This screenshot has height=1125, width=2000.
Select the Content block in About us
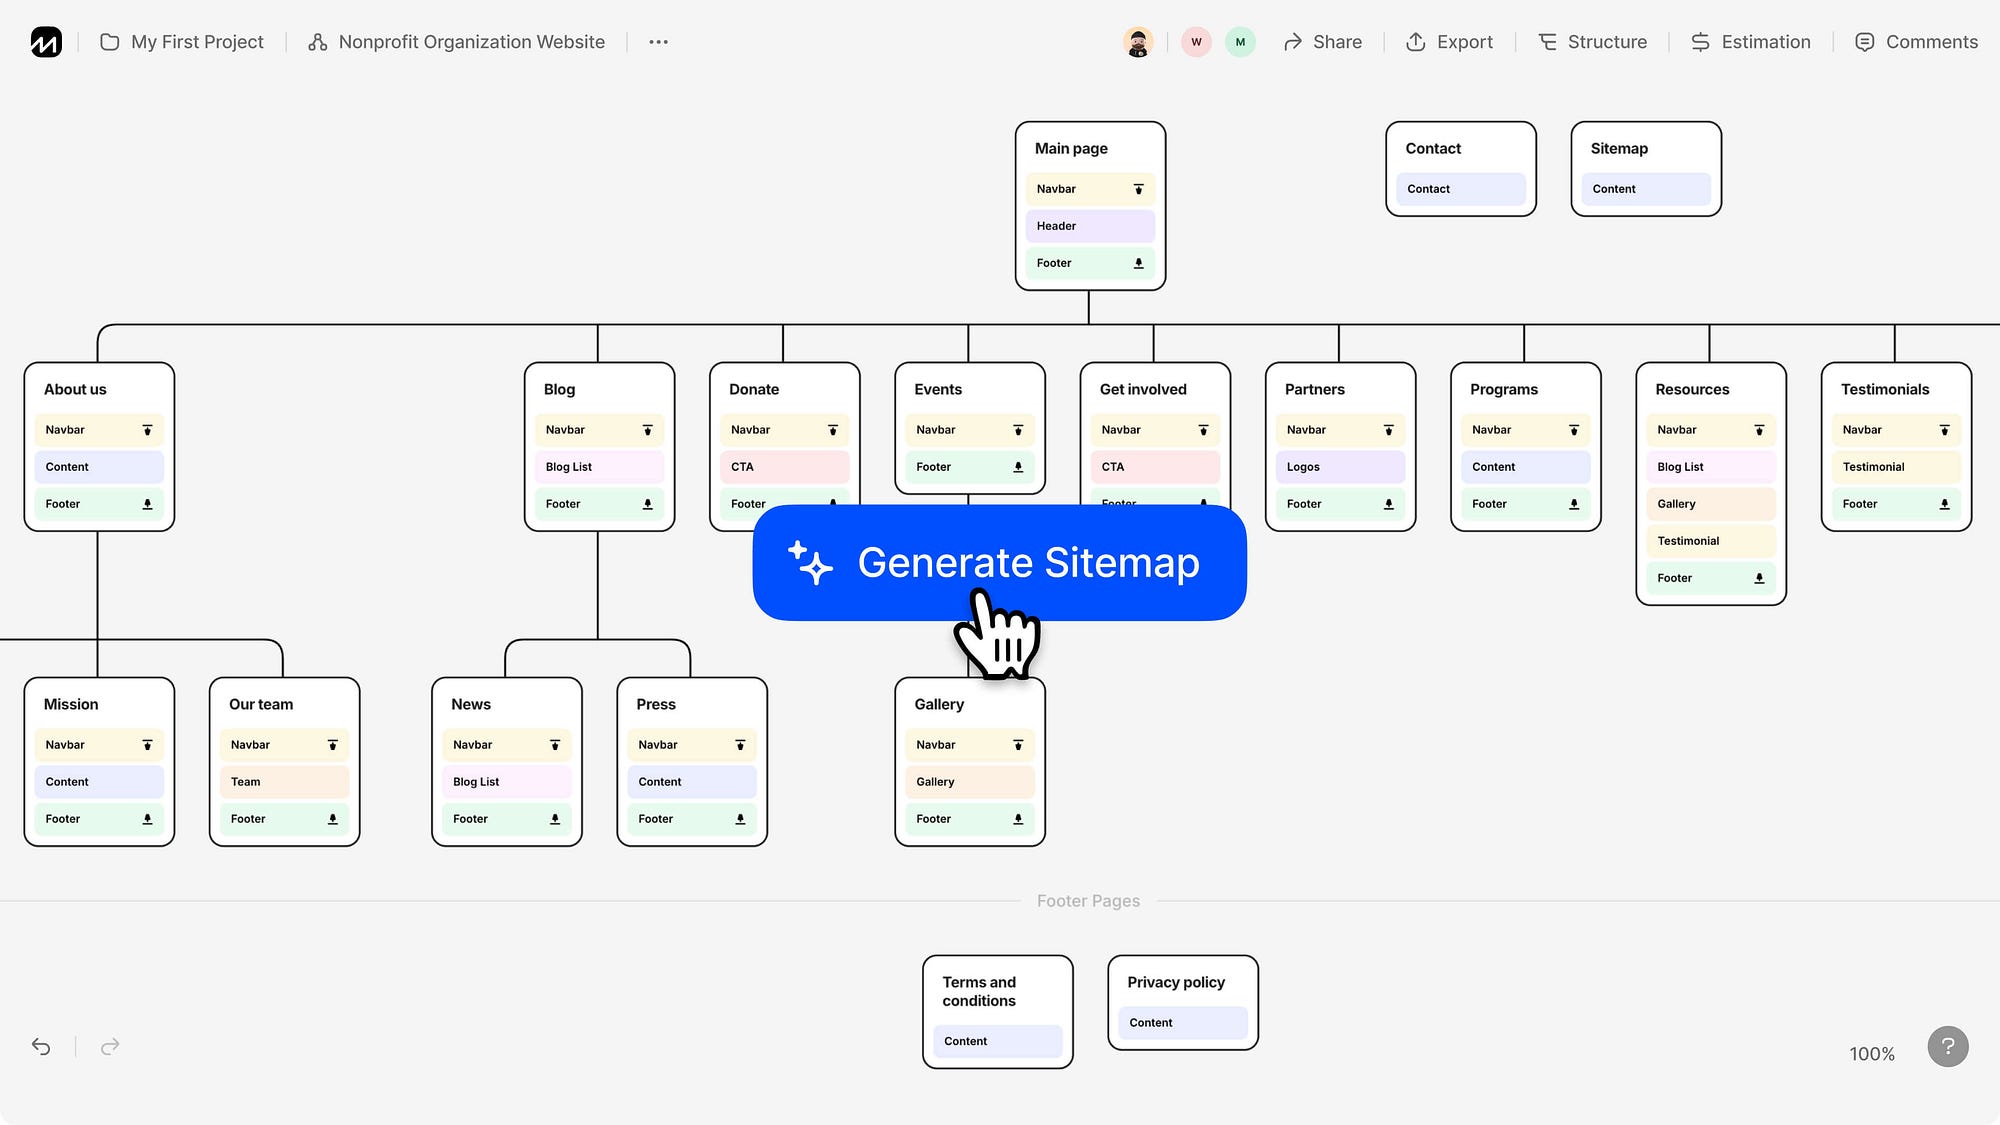click(99, 467)
